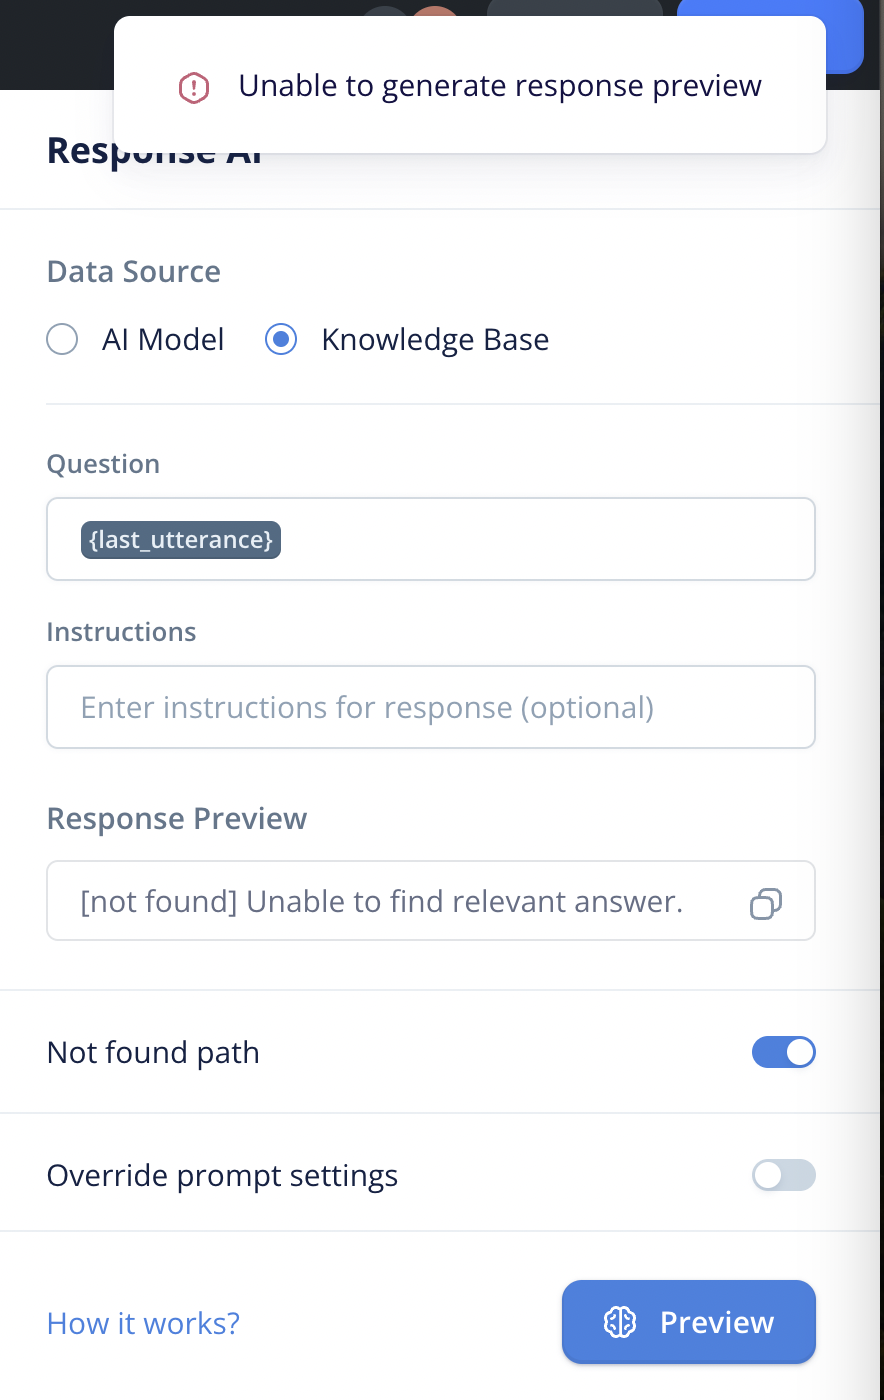Enable Override prompt settings switch
This screenshot has width=884, height=1400.
(784, 1175)
